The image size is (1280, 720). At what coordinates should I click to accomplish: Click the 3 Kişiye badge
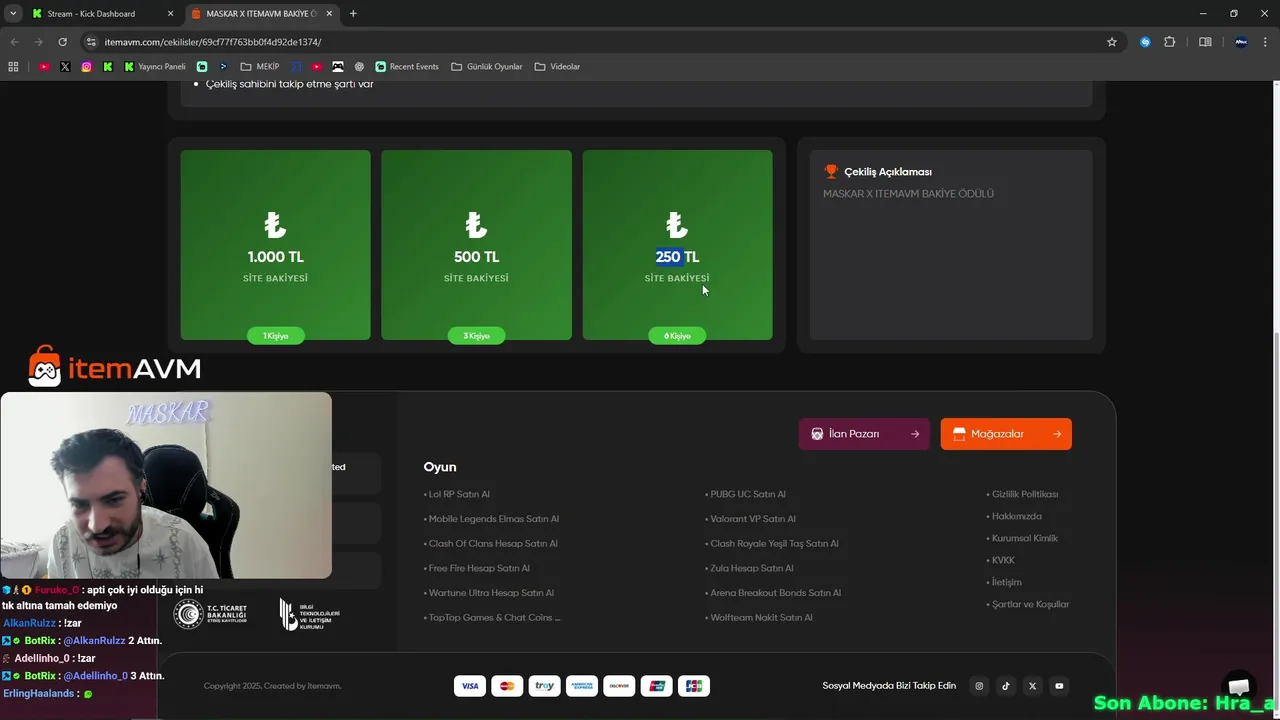tap(477, 336)
